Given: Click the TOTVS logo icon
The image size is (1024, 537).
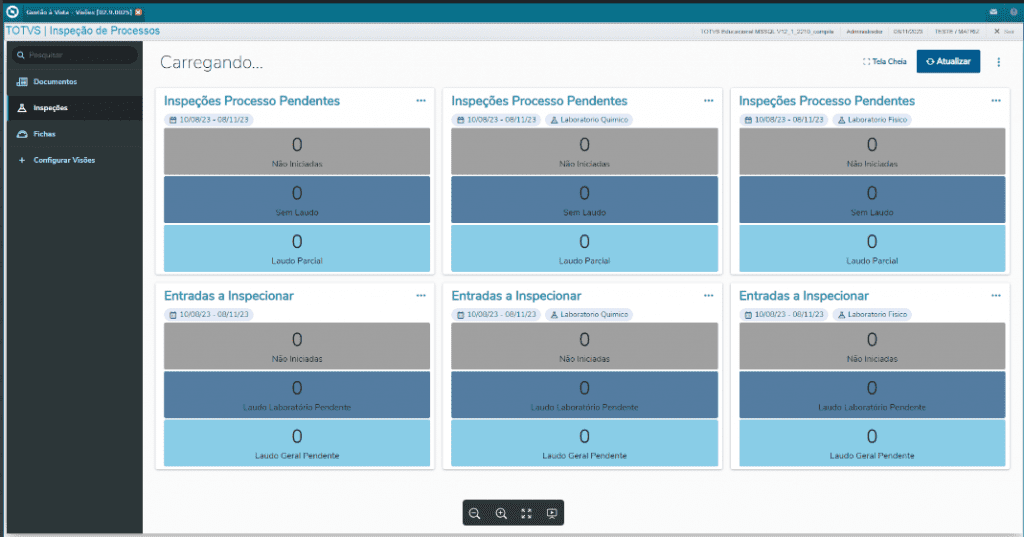Looking at the screenshot, I should coord(12,12).
